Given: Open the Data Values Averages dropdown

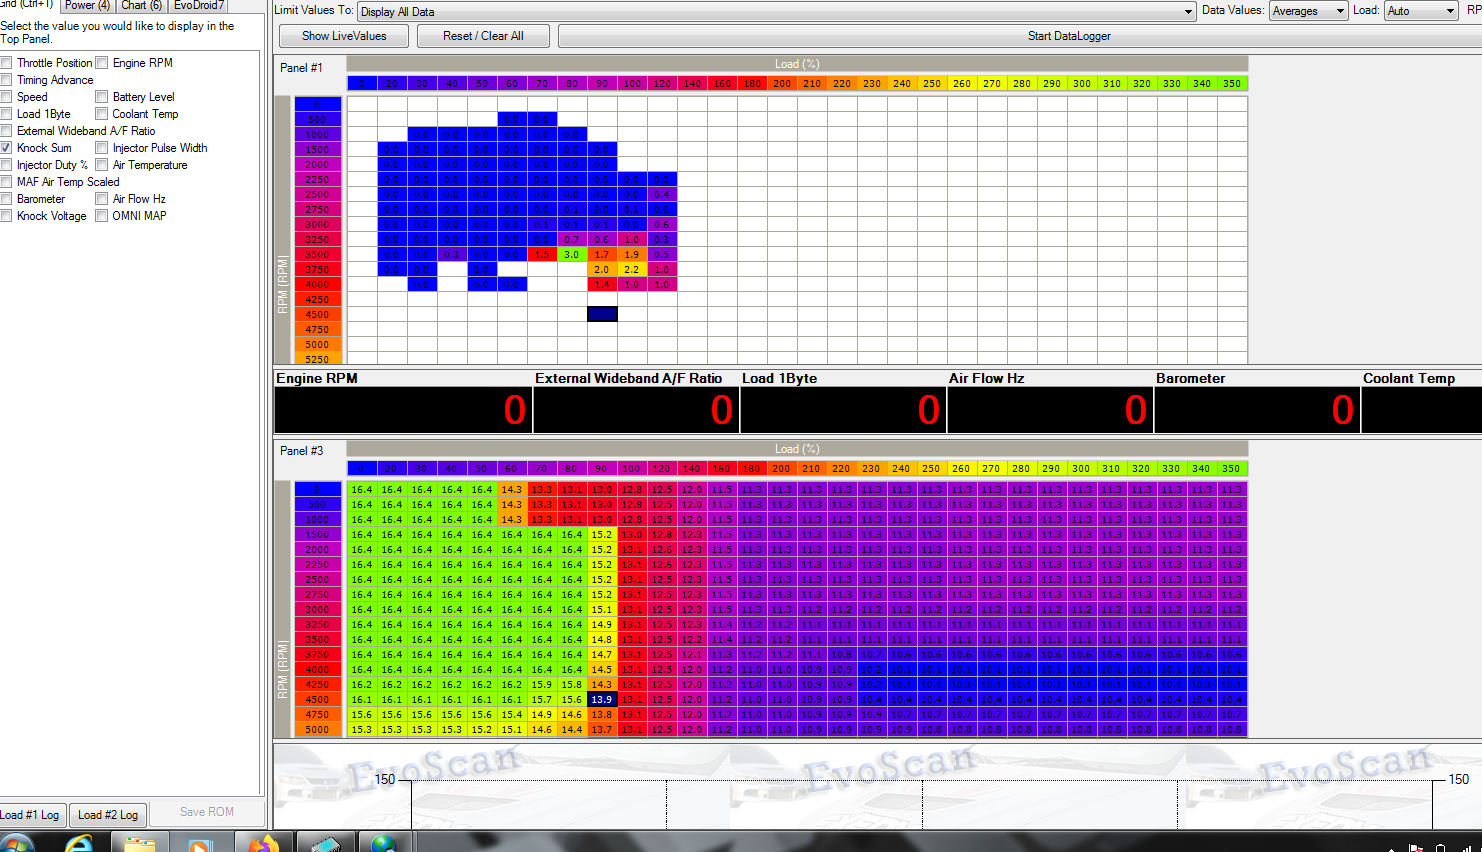Looking at the screenshot, I should click(1339, 11).
